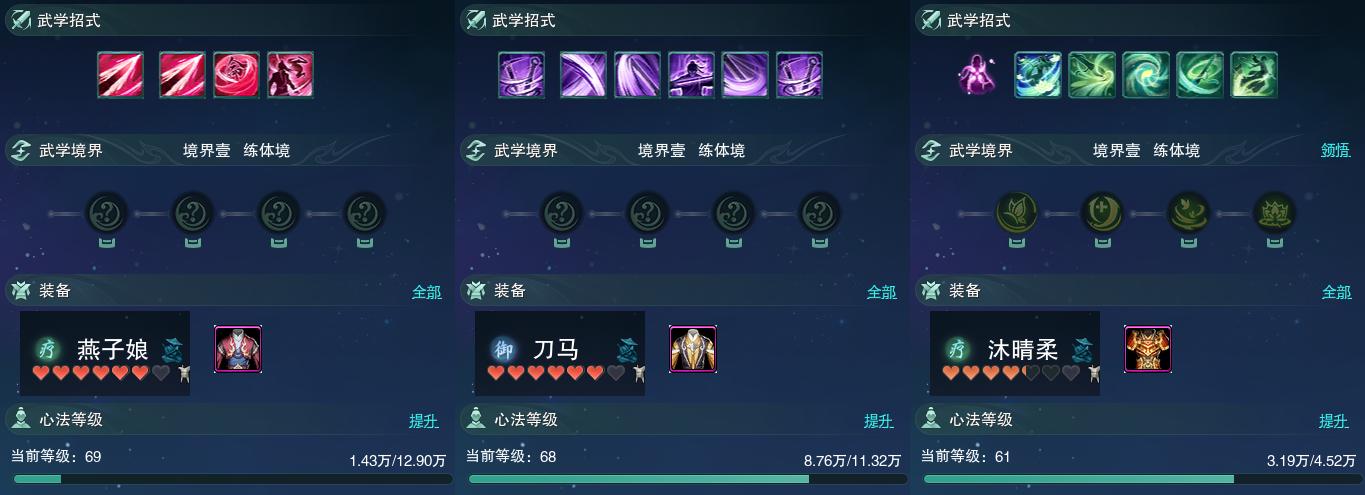Choose the purple swordsman silhouette skill
The image size is (1365, 495).
tap(691, 75)
